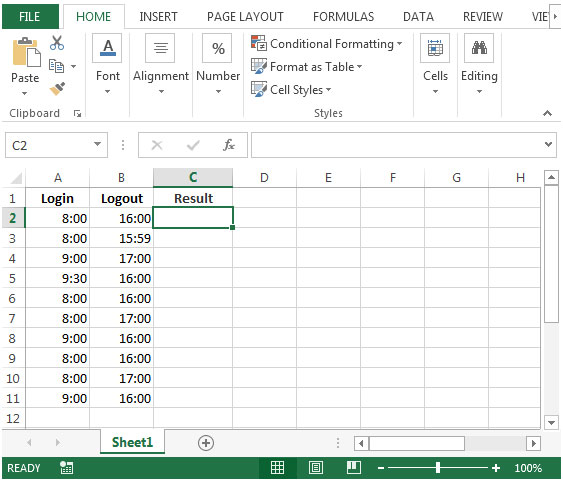Add a new sheet plus button

coord(206,443)
